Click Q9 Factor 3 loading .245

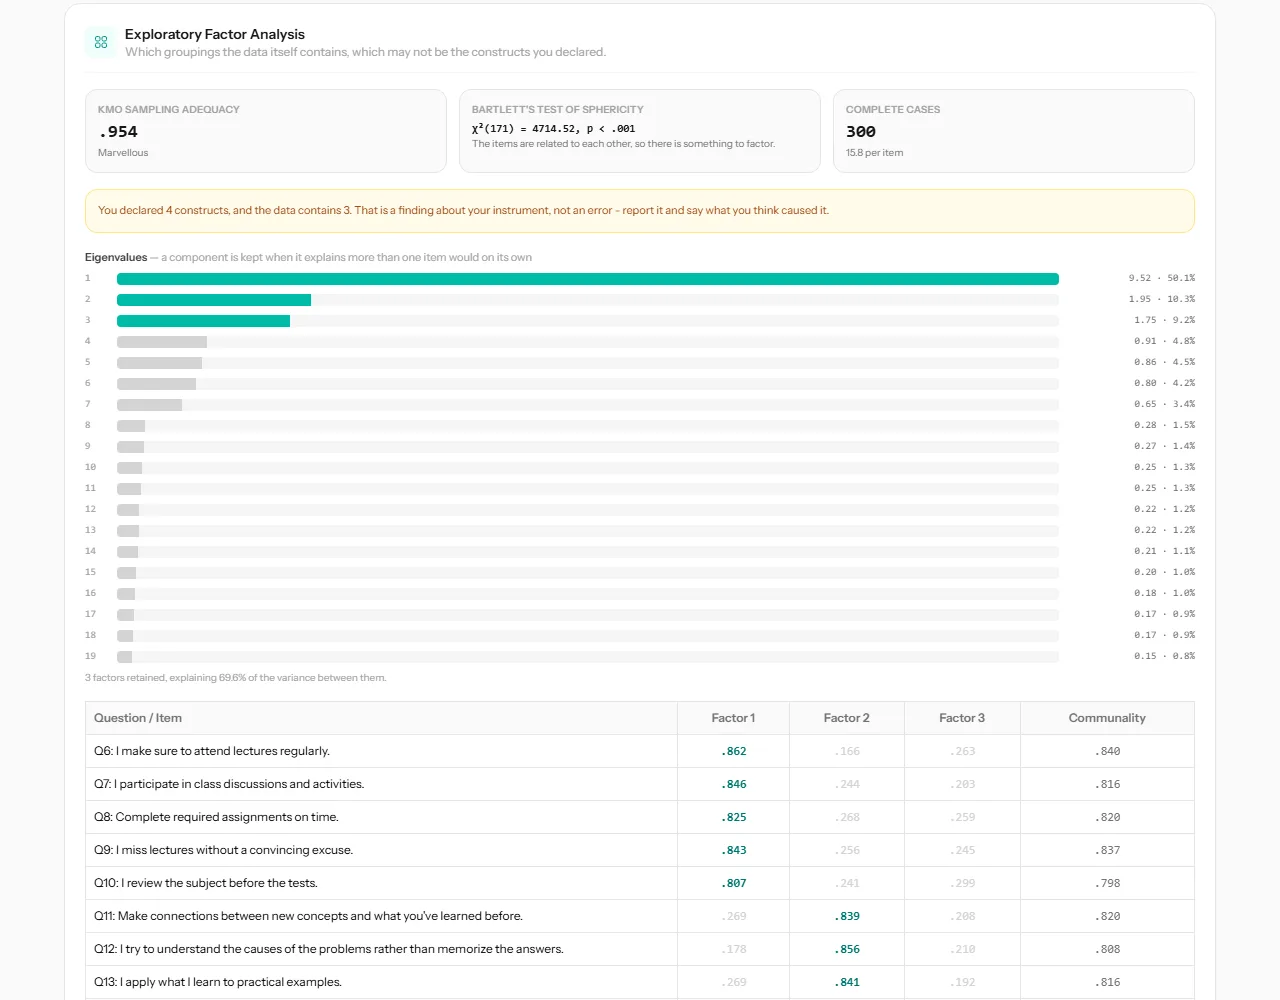click(x=962, y=850)
